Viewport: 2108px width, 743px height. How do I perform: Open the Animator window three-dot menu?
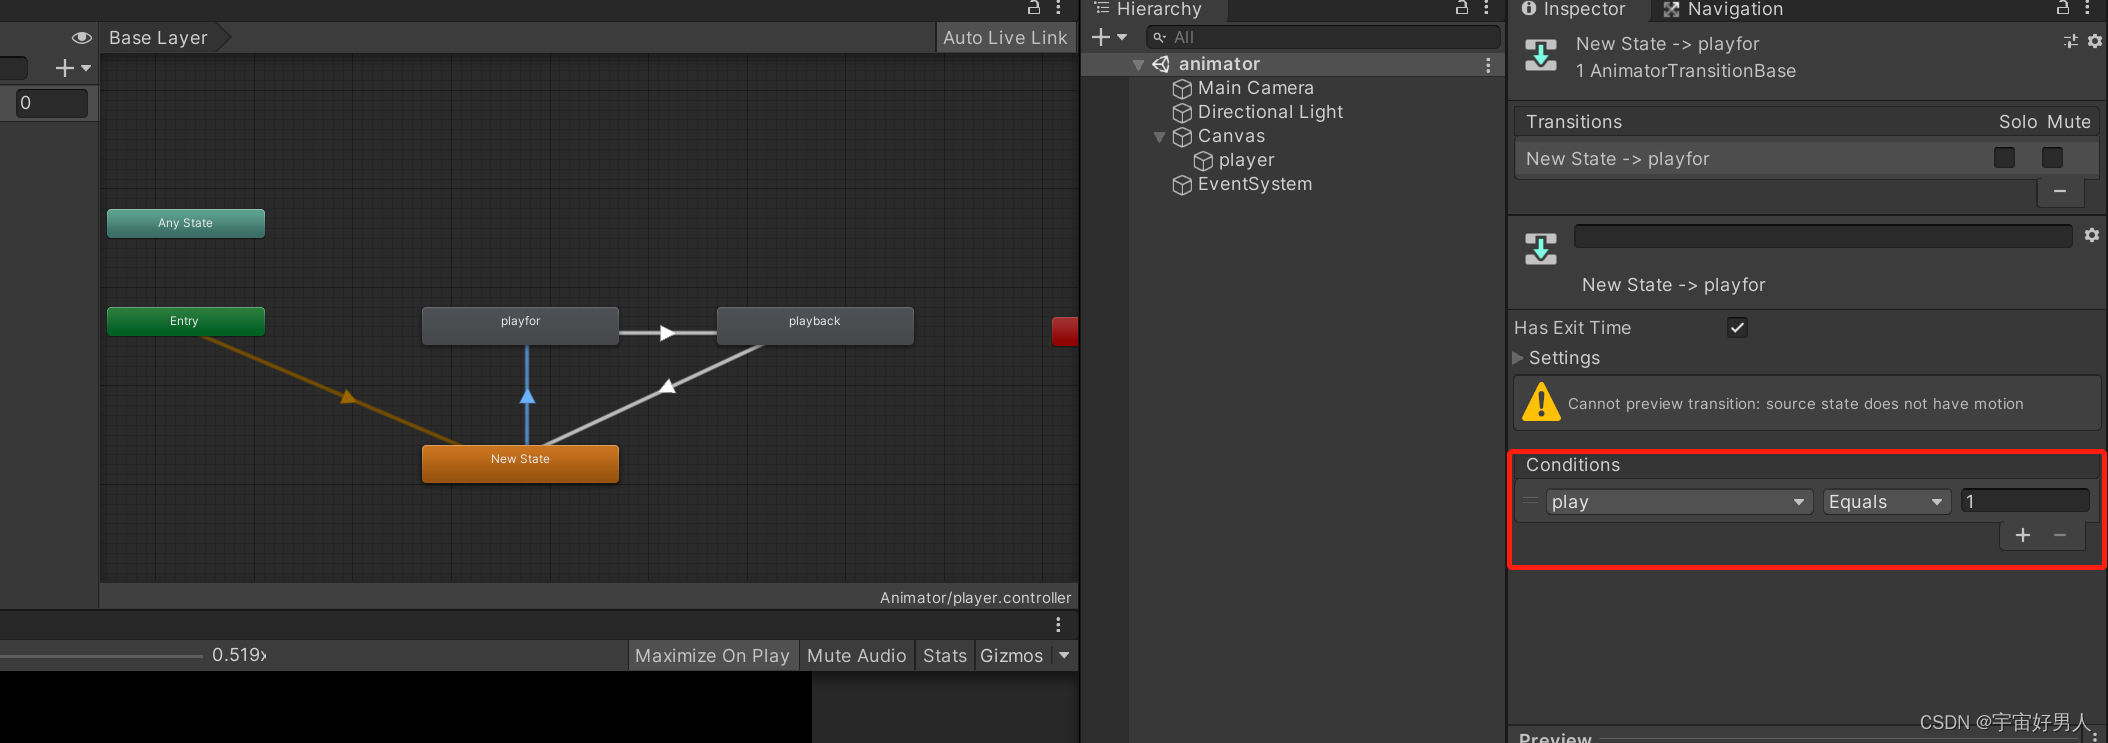(1058, 8)
